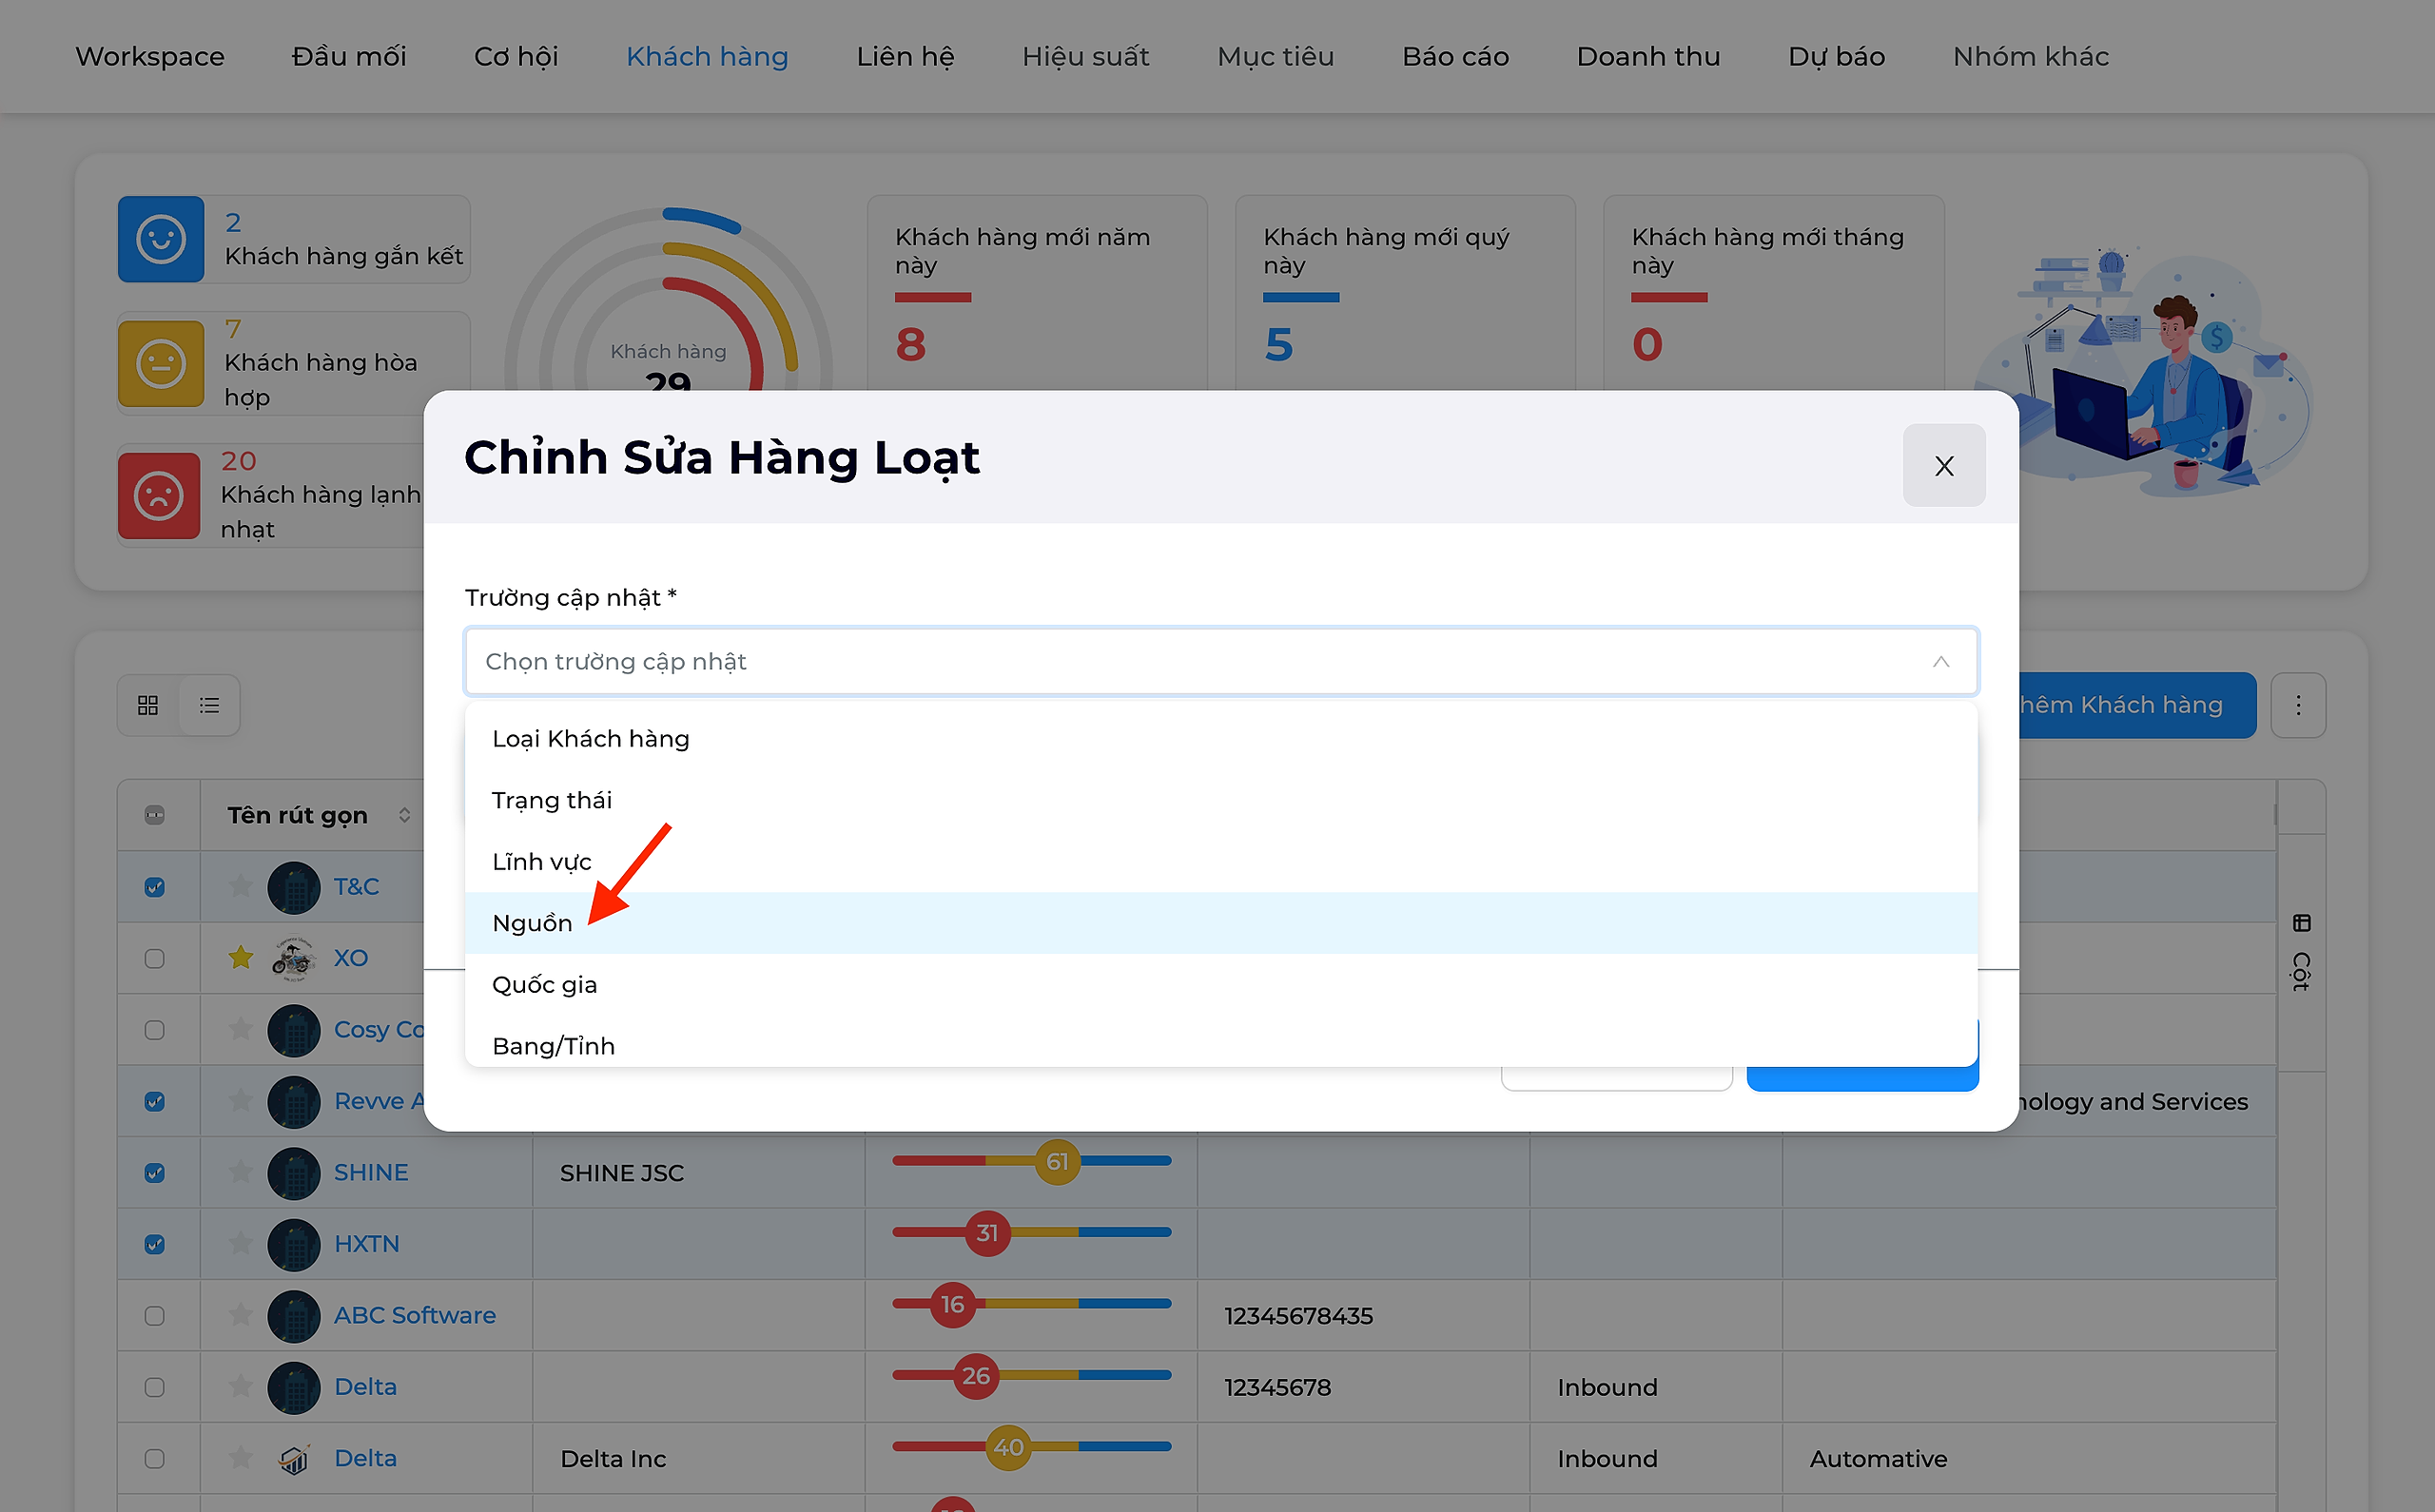
Task: Select Bang/Tỉnh option
Action: pyautogui.click(x=1220, y=1042)
